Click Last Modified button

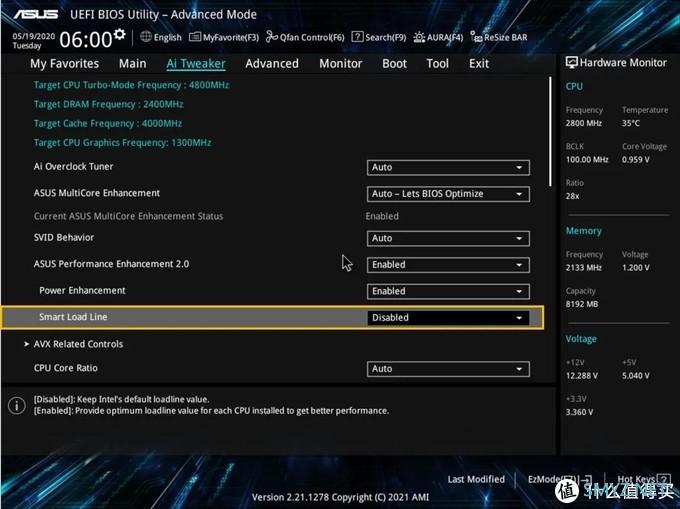476,480
